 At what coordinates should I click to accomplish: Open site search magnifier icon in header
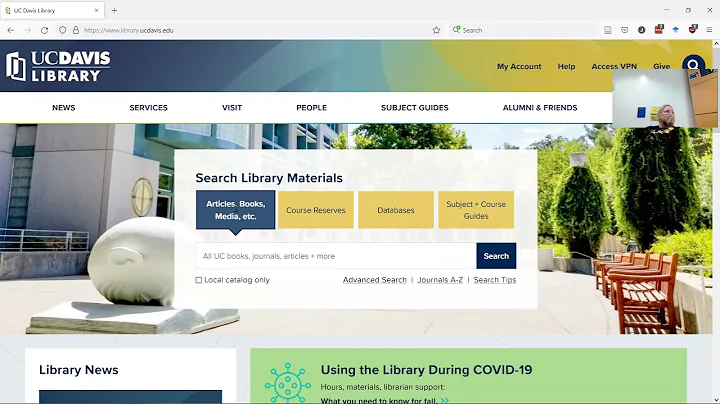tap(693, 63)
